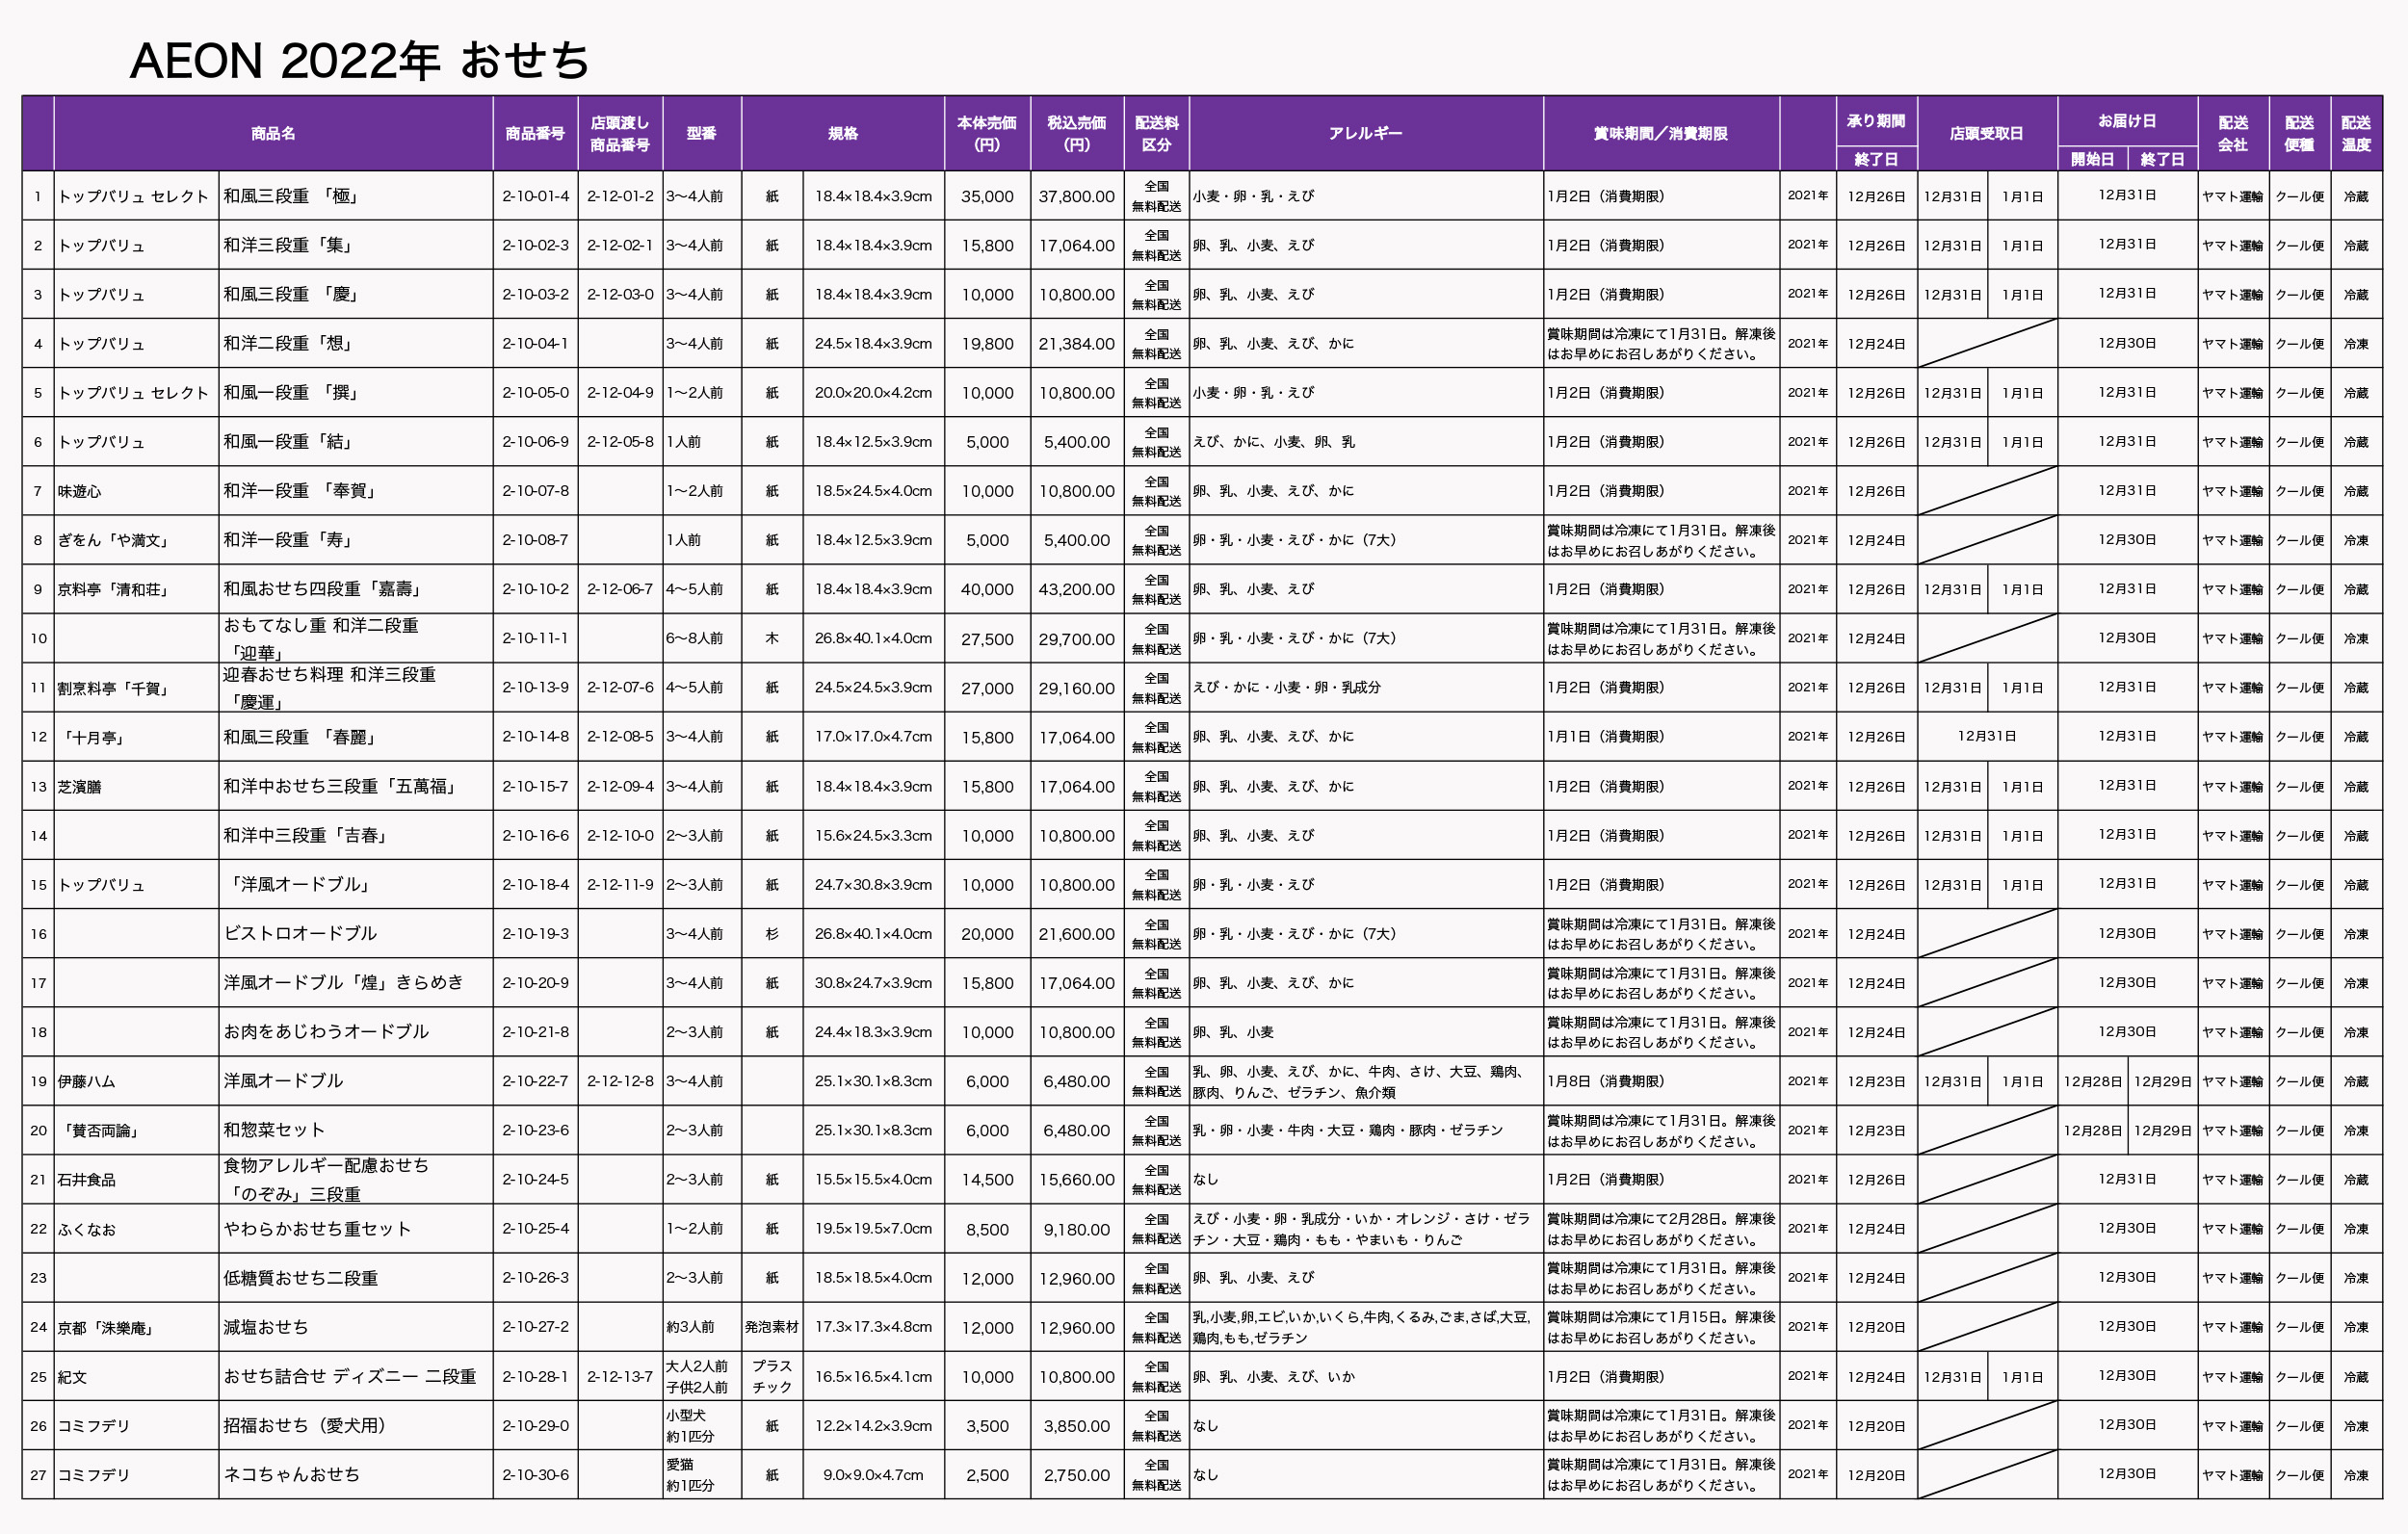
Task: Select price cell 19,800
Action: tap(987, 344)
